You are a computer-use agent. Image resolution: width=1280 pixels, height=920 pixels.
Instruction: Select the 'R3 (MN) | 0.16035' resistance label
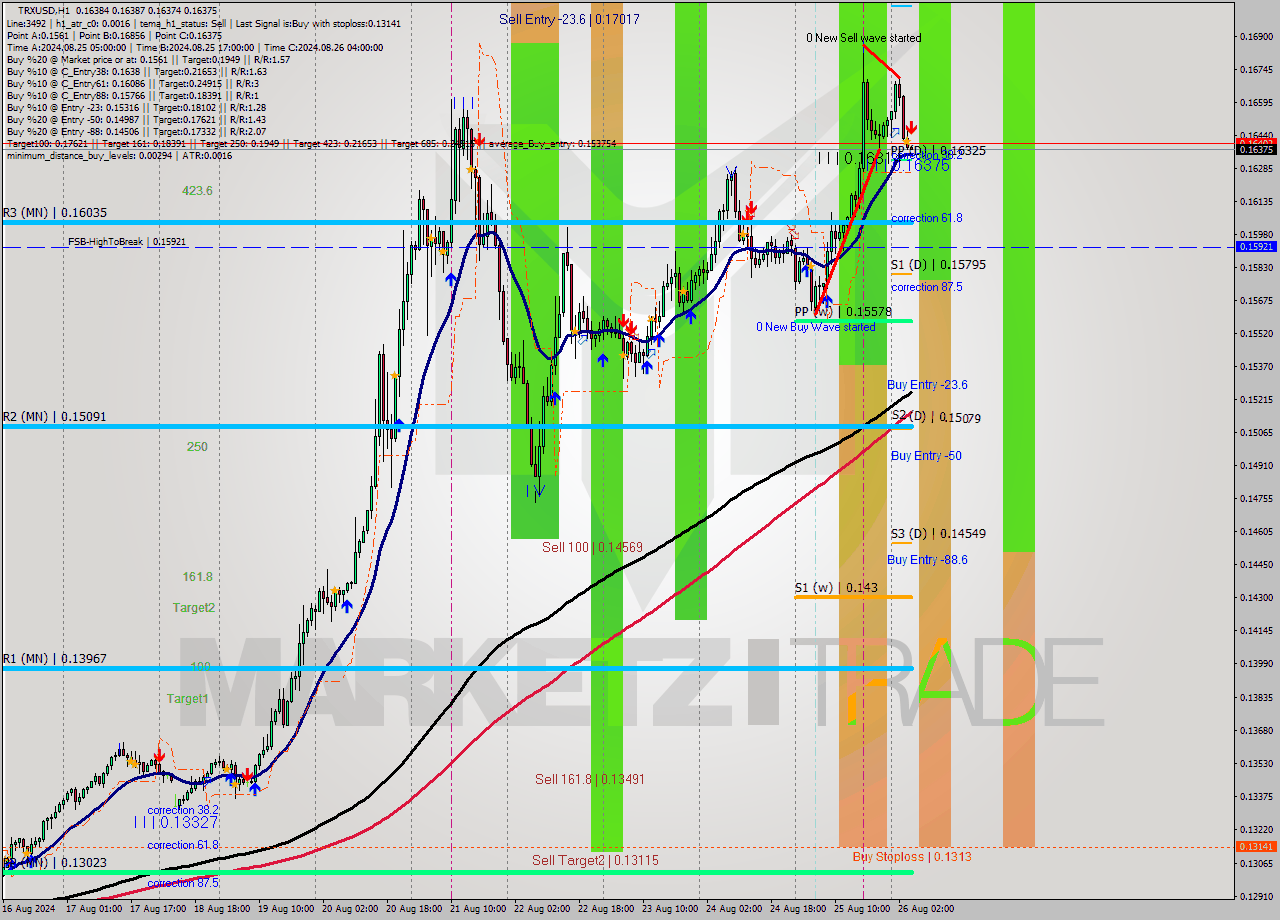coord(55,213)
